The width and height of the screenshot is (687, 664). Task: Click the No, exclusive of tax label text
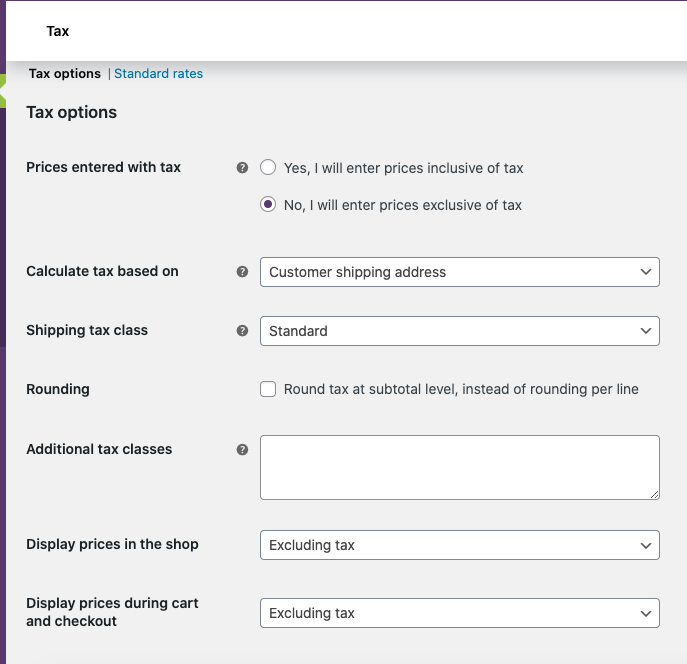click(x=402, y=205)
